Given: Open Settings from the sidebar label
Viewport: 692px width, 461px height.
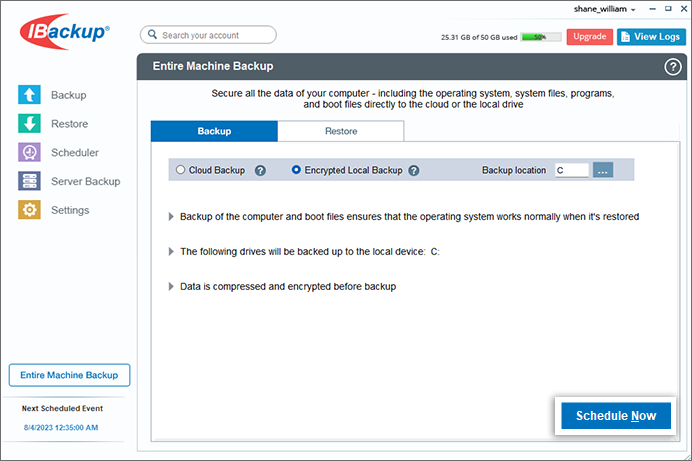Looking at the screenshot, I should click(x=70, y=210).
